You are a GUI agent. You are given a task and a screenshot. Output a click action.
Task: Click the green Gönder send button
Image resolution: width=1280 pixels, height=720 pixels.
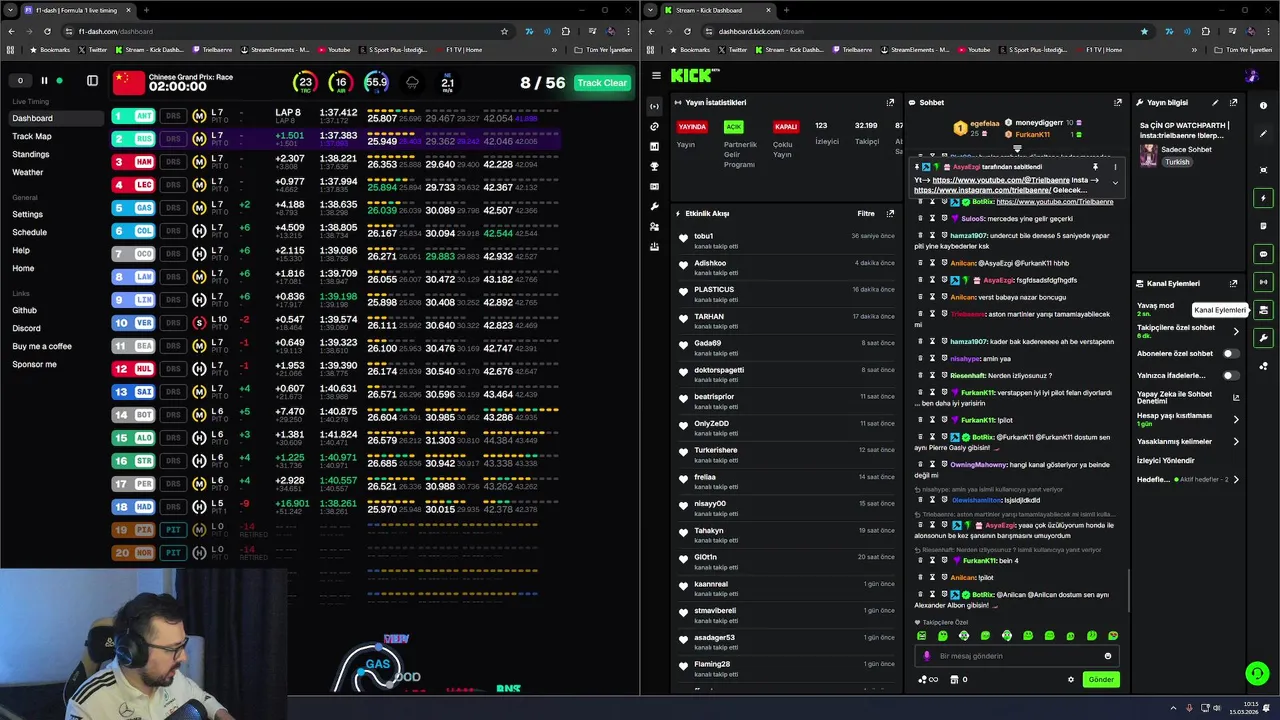point(1101,679)
